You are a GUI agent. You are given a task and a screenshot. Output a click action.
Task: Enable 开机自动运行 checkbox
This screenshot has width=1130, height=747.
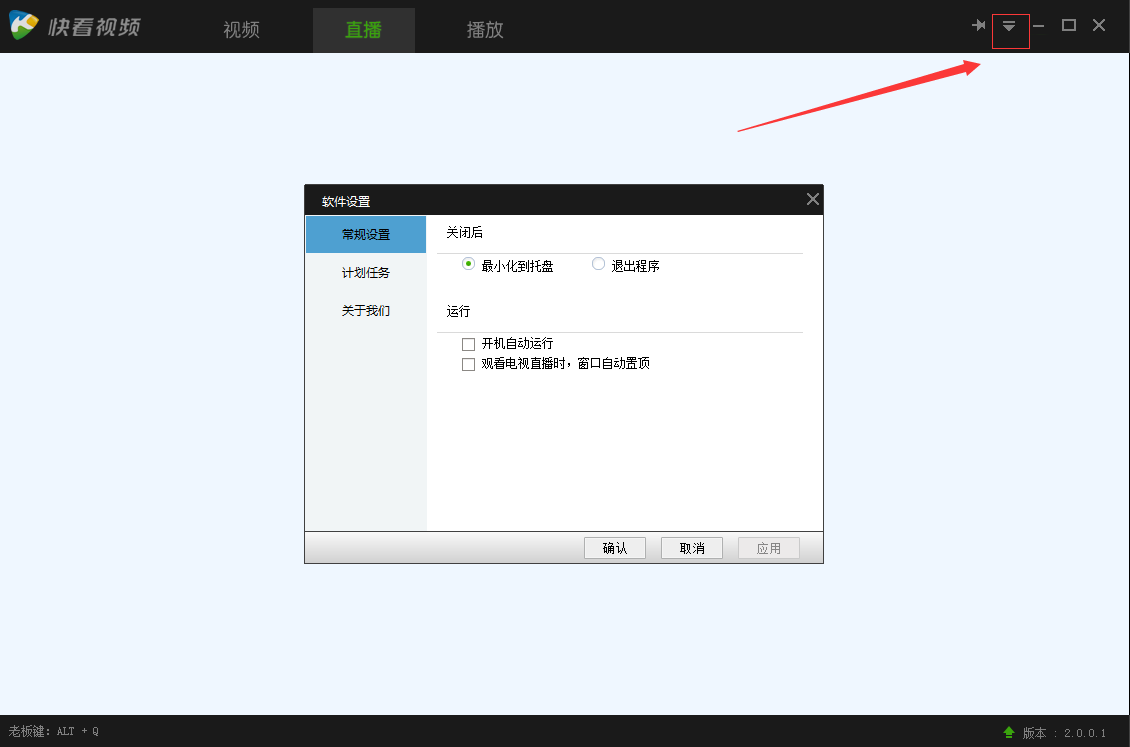tap(468, 343)
